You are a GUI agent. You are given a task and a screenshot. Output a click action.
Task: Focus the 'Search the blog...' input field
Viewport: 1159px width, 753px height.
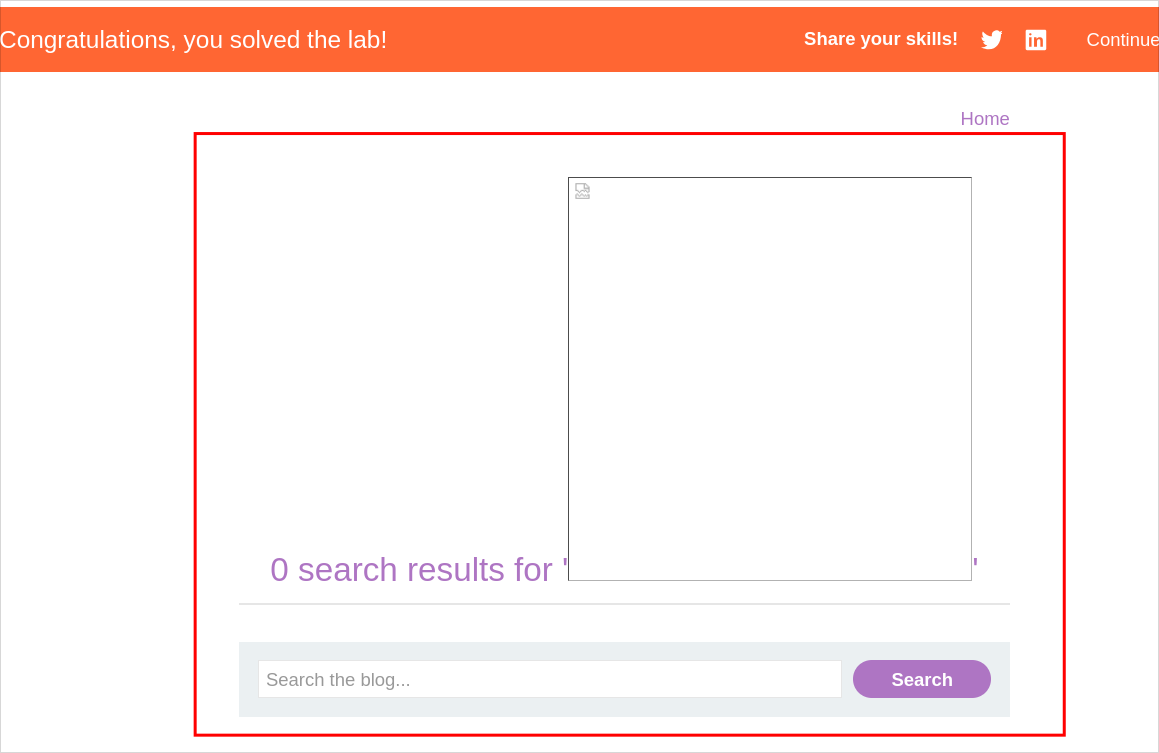coord(549,679)
